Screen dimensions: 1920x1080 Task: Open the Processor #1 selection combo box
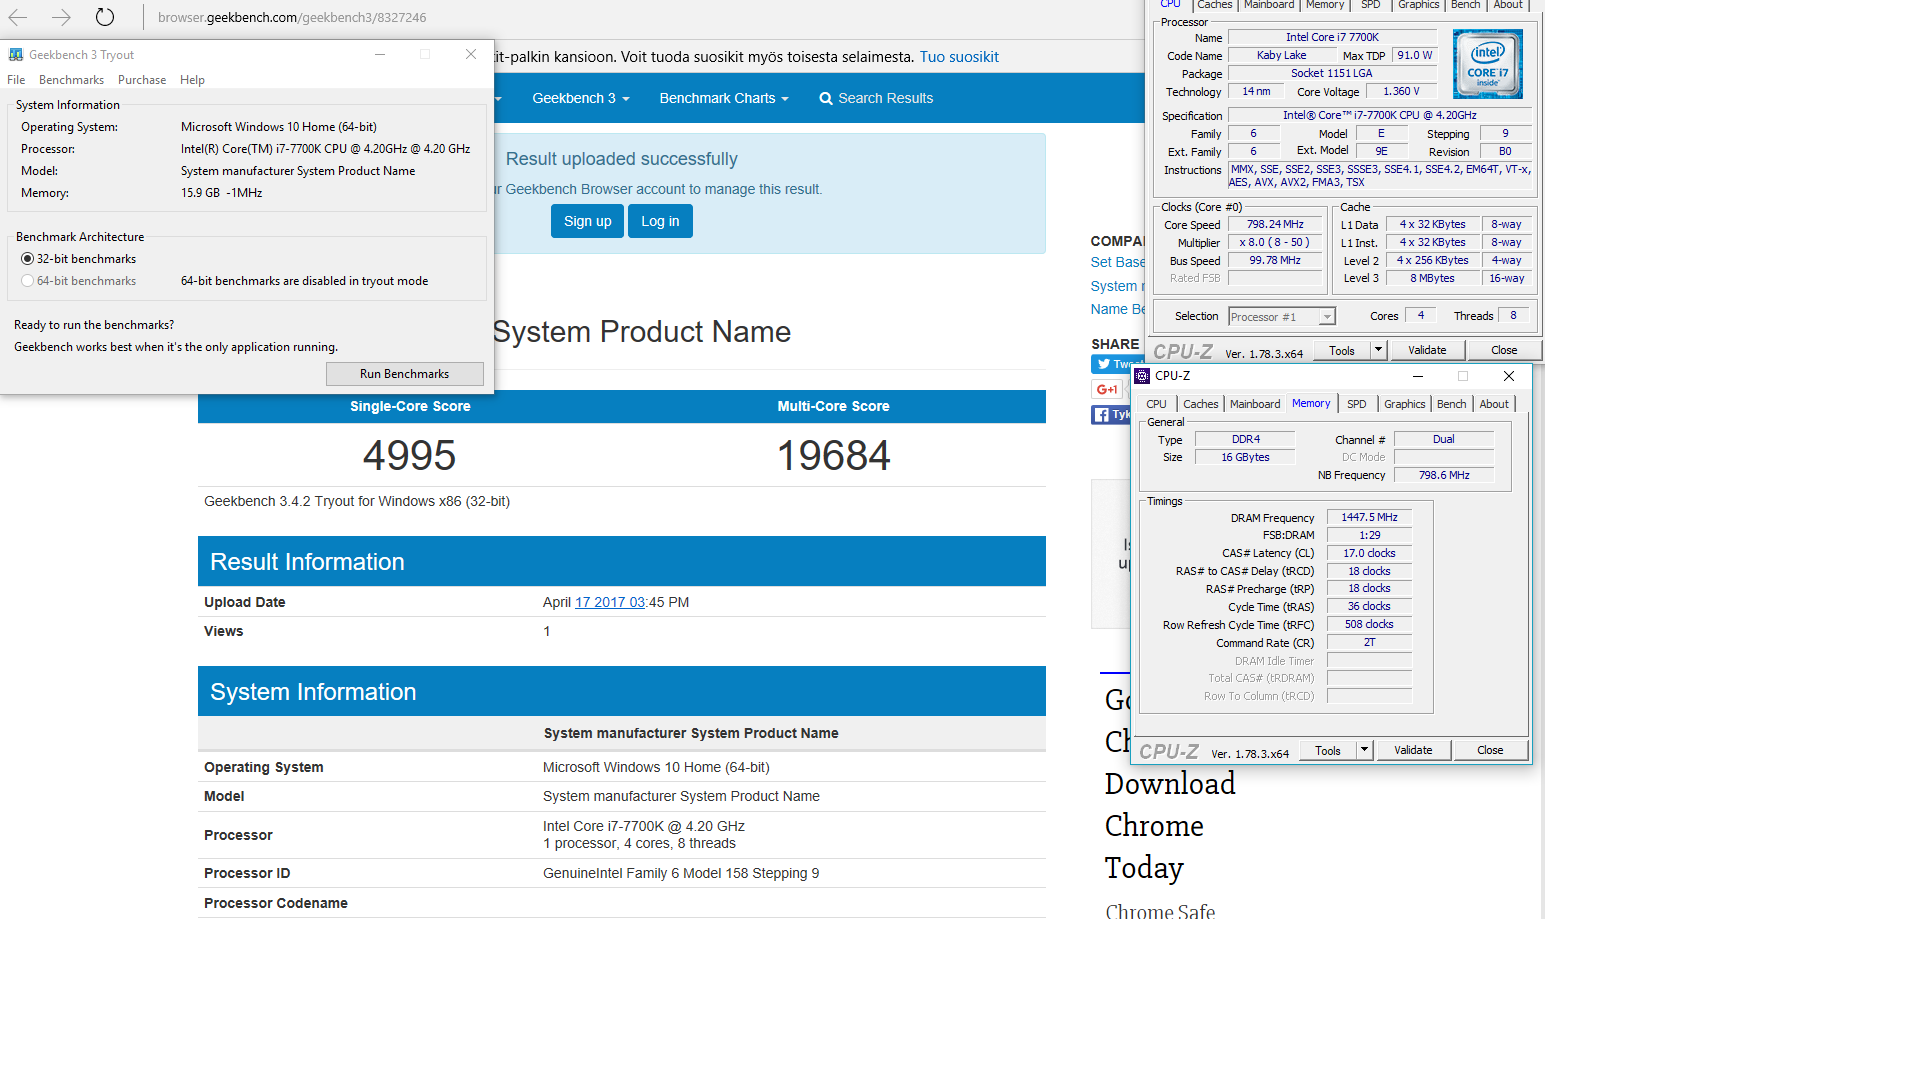(x=1282, y=317)
